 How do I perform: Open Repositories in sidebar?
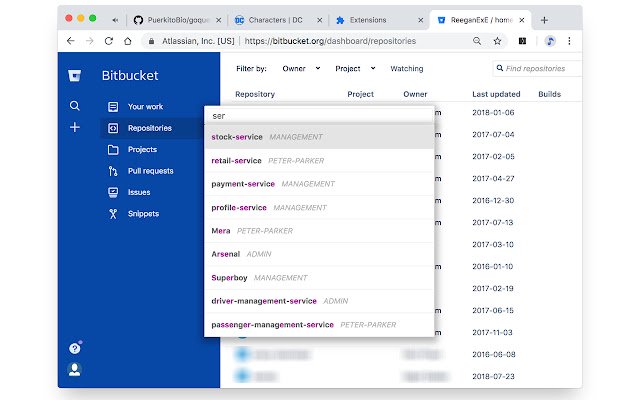(x=150, y=128)
